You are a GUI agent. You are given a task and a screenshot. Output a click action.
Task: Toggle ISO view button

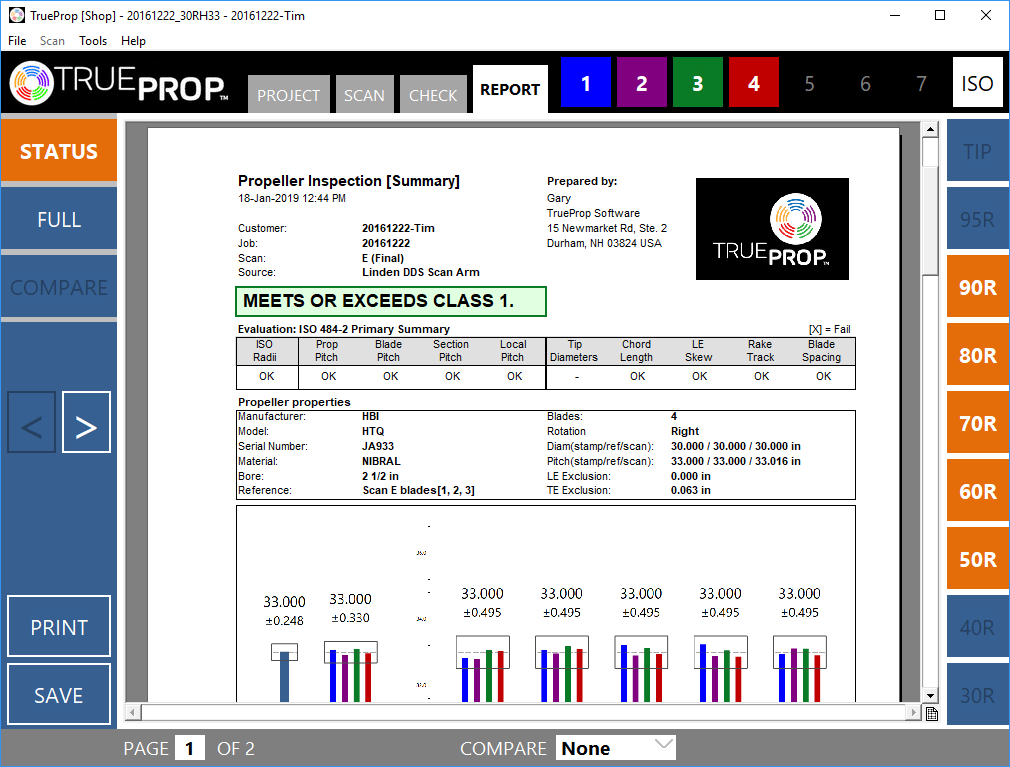click(x=977, y=84)
